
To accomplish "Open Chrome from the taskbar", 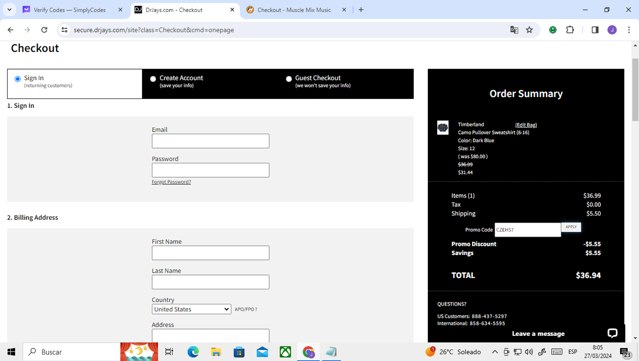I will [308, 352].
